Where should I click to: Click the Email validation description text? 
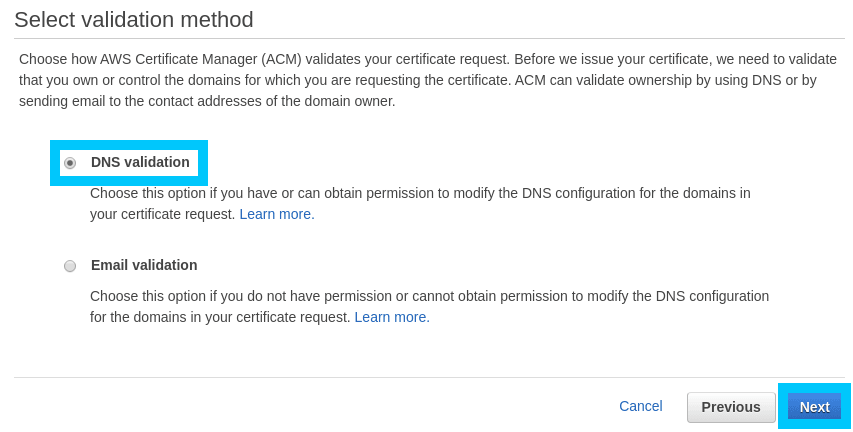coord(429,296)
